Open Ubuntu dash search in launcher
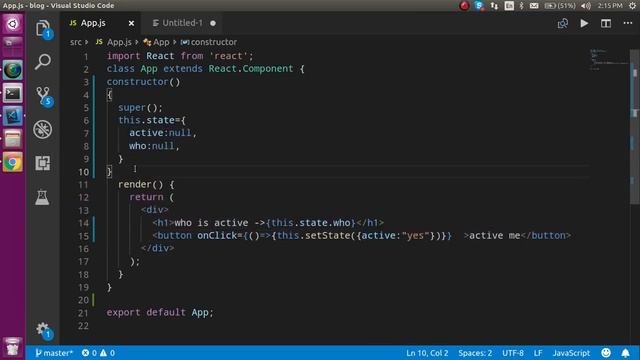The image size is (640, 360). (x=13, y=24)
